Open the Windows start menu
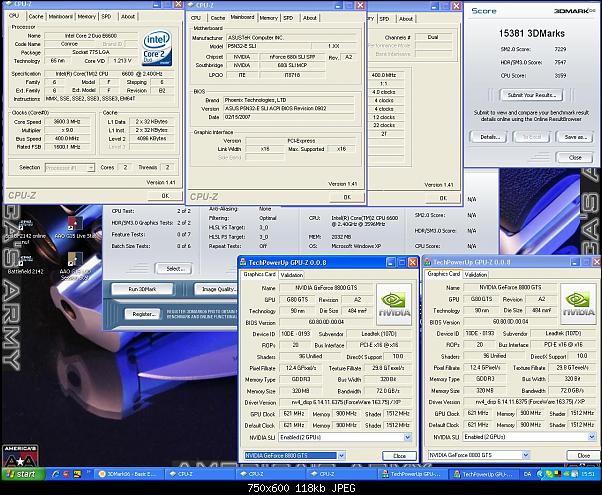 pyautogui.click(x=22, y=474)
